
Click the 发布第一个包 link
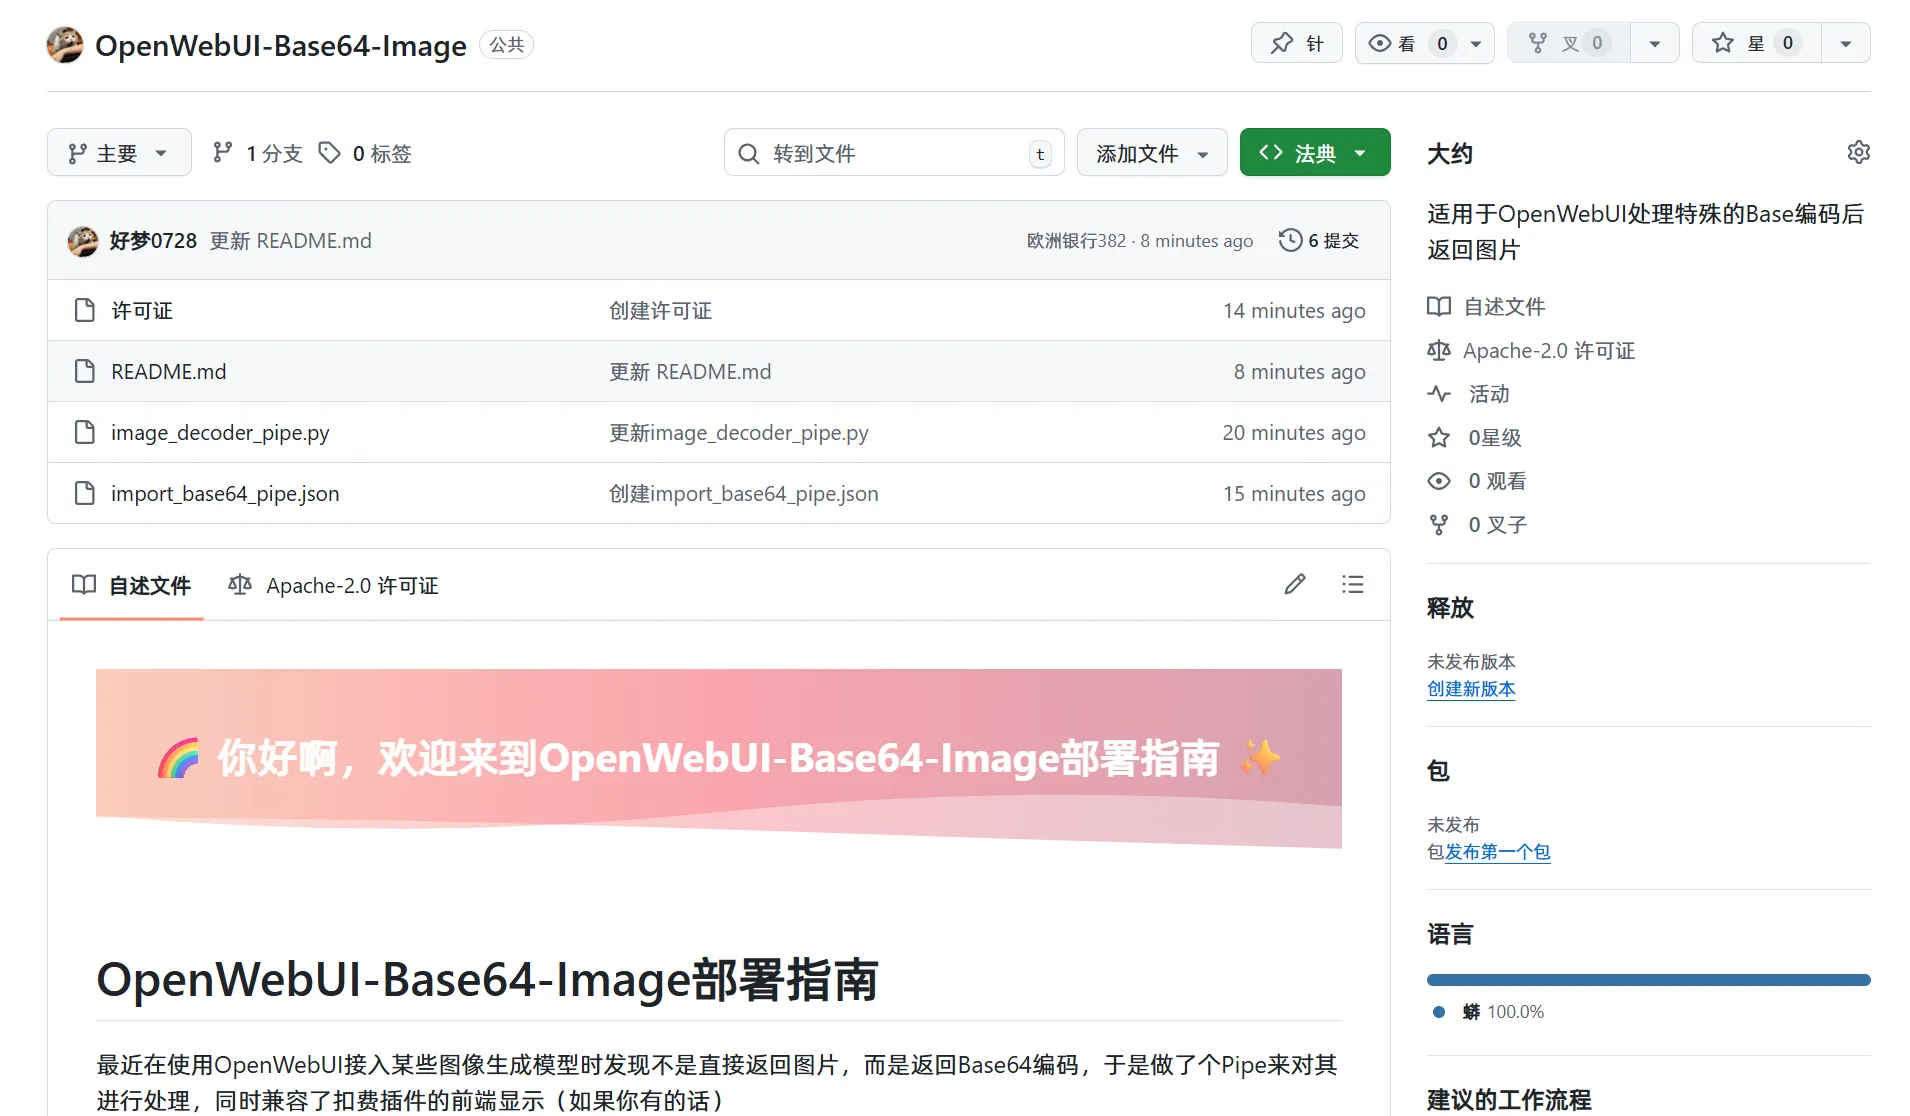(x=1496, y=851)
